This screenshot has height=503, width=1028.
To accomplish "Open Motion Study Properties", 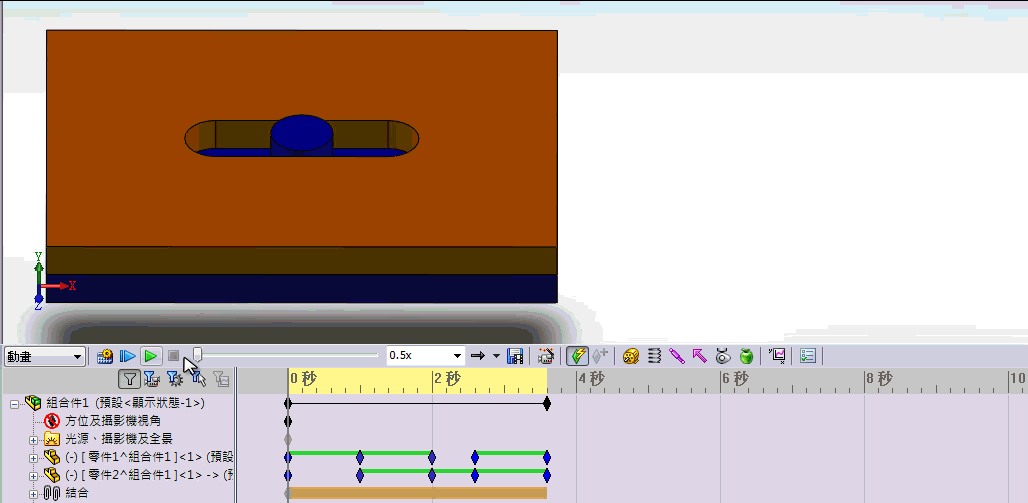I will 808,356.
